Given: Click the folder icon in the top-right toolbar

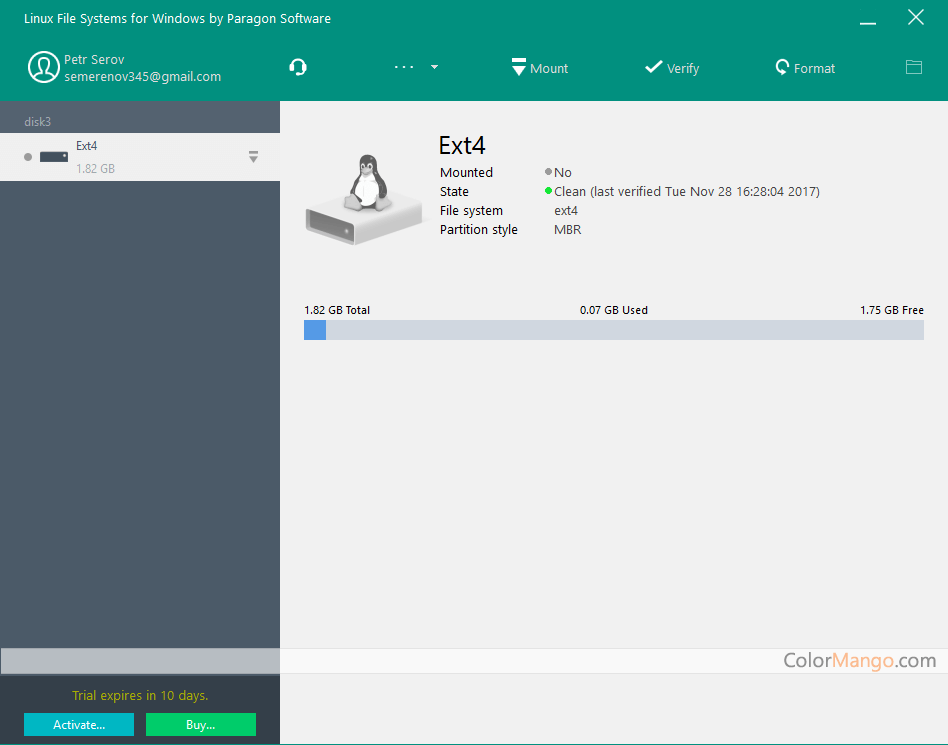Looking at the screenshot, I should (913, 67).
